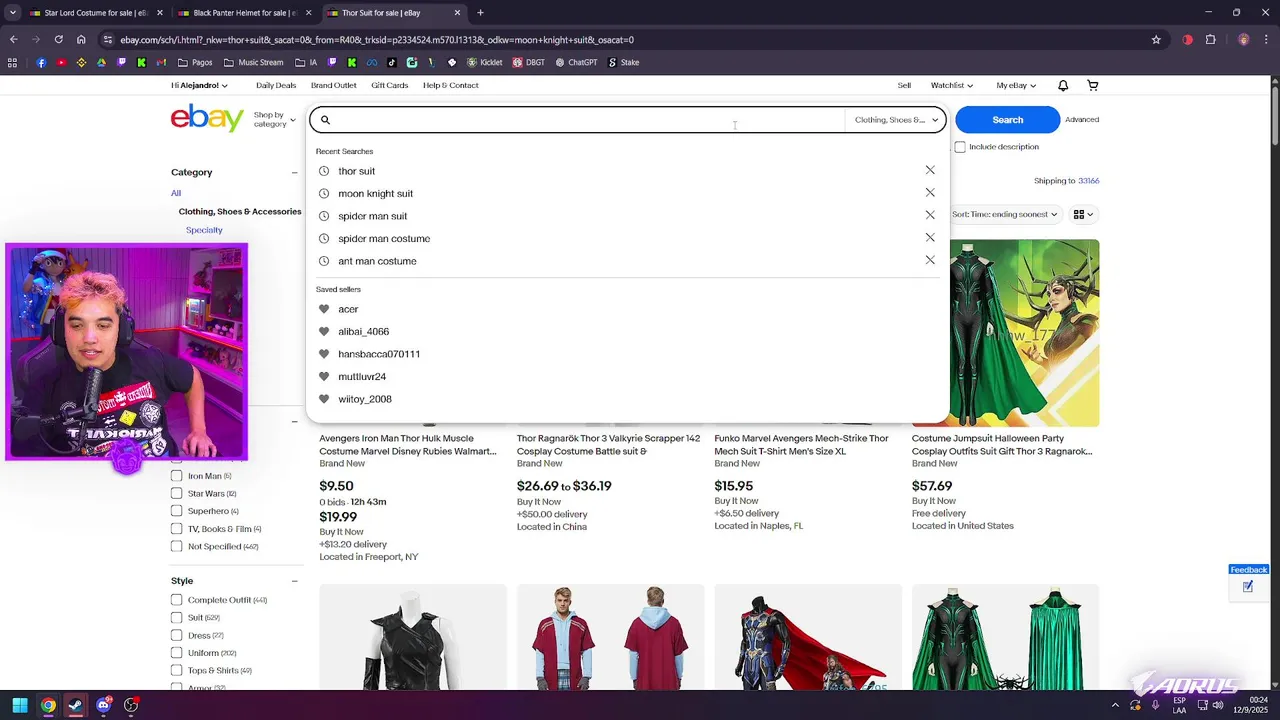Open the Pagos bookmarks folder

click(195, 62)
